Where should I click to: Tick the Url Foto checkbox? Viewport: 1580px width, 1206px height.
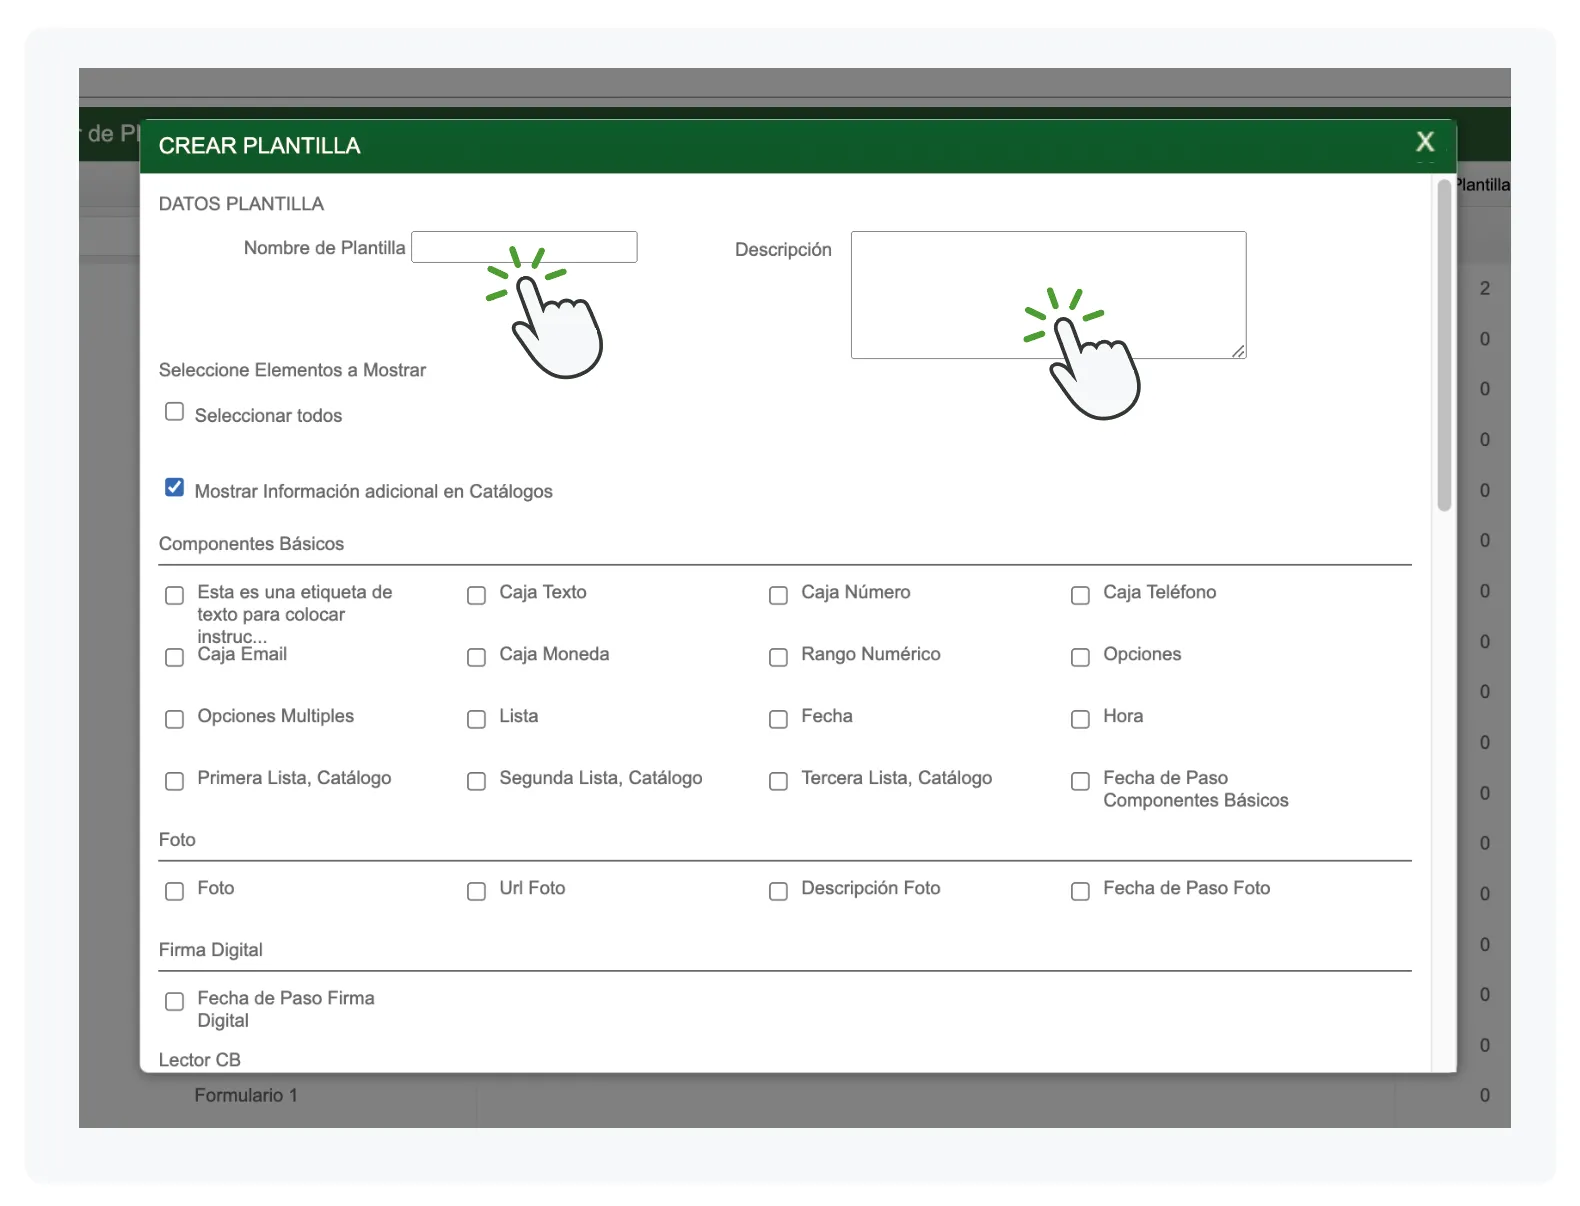point(476,891)
